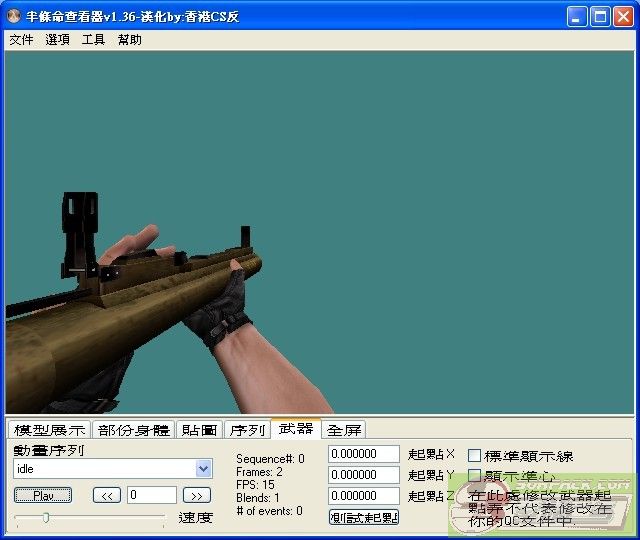Expand the idle animation sequence dropdown
The height and width of the screenshot is (540, 640).
point(203,469)
